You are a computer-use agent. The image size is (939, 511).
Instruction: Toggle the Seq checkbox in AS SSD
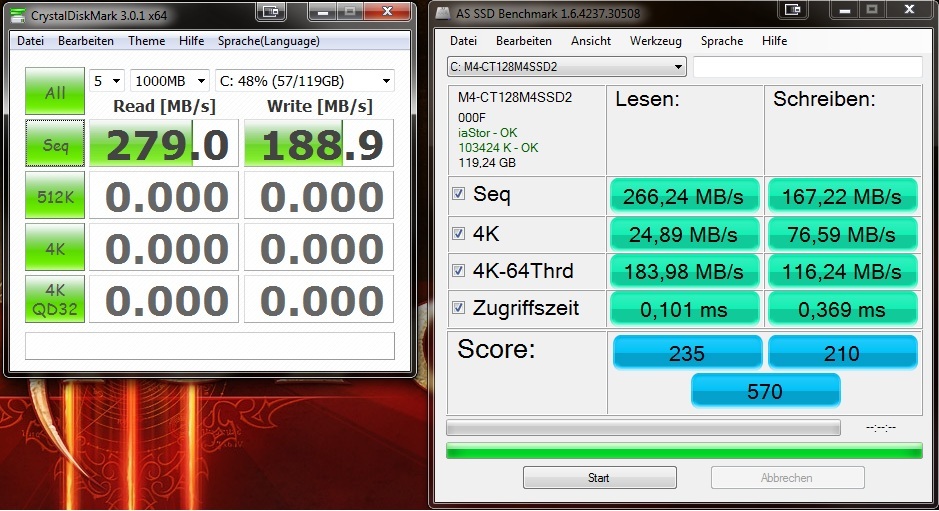click(x=459, y=193)
